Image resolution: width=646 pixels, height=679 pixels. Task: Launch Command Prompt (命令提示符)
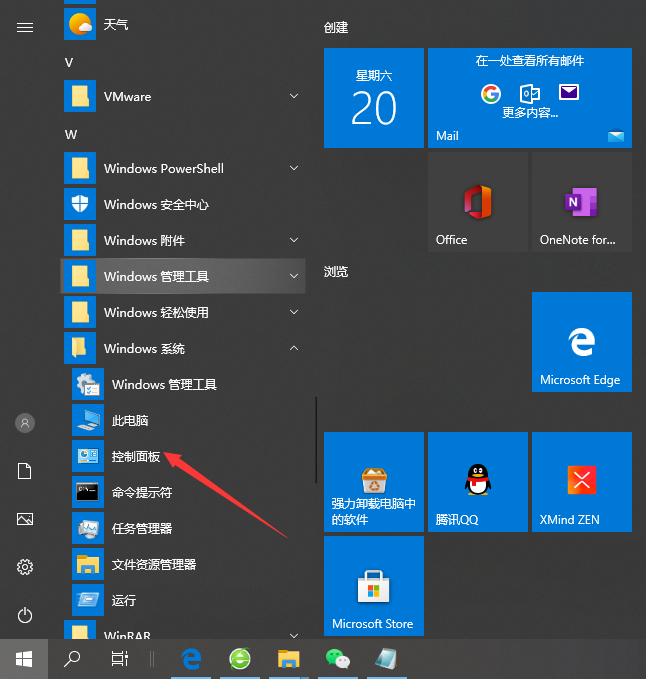click(x=141, y=492)
